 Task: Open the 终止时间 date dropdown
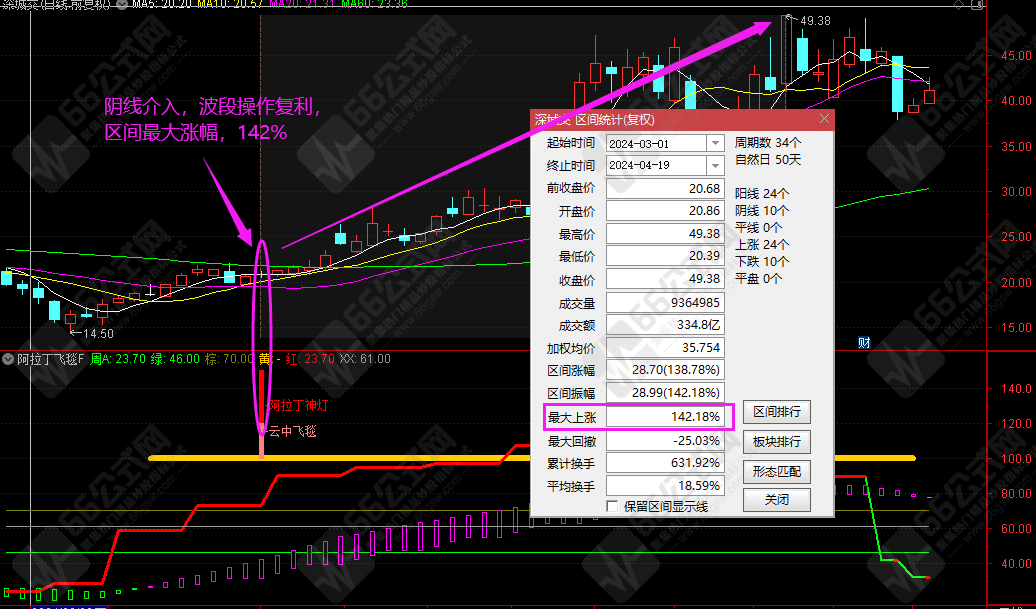(x=715, y=165)
